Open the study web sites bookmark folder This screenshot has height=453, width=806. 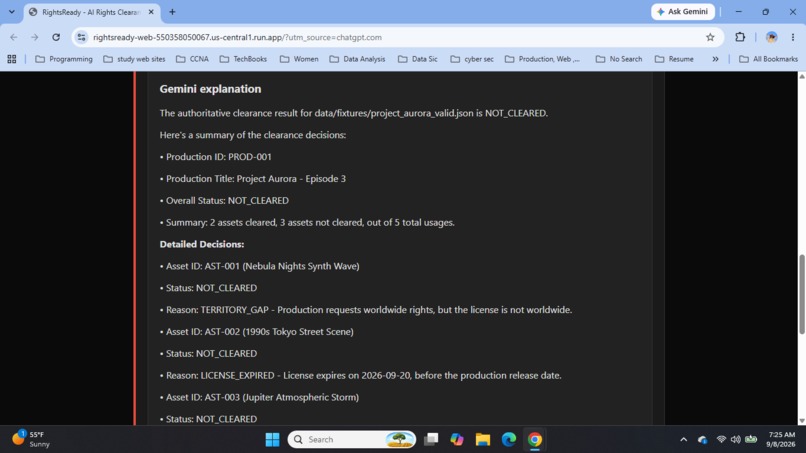pos(134,59)
